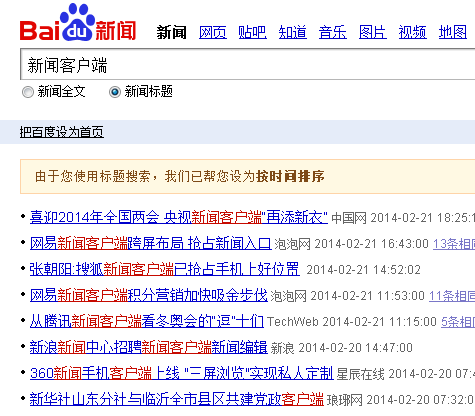
Task: Click source text 泡泡网 2014-02-21 11:53:00
Action: point(347,296)
